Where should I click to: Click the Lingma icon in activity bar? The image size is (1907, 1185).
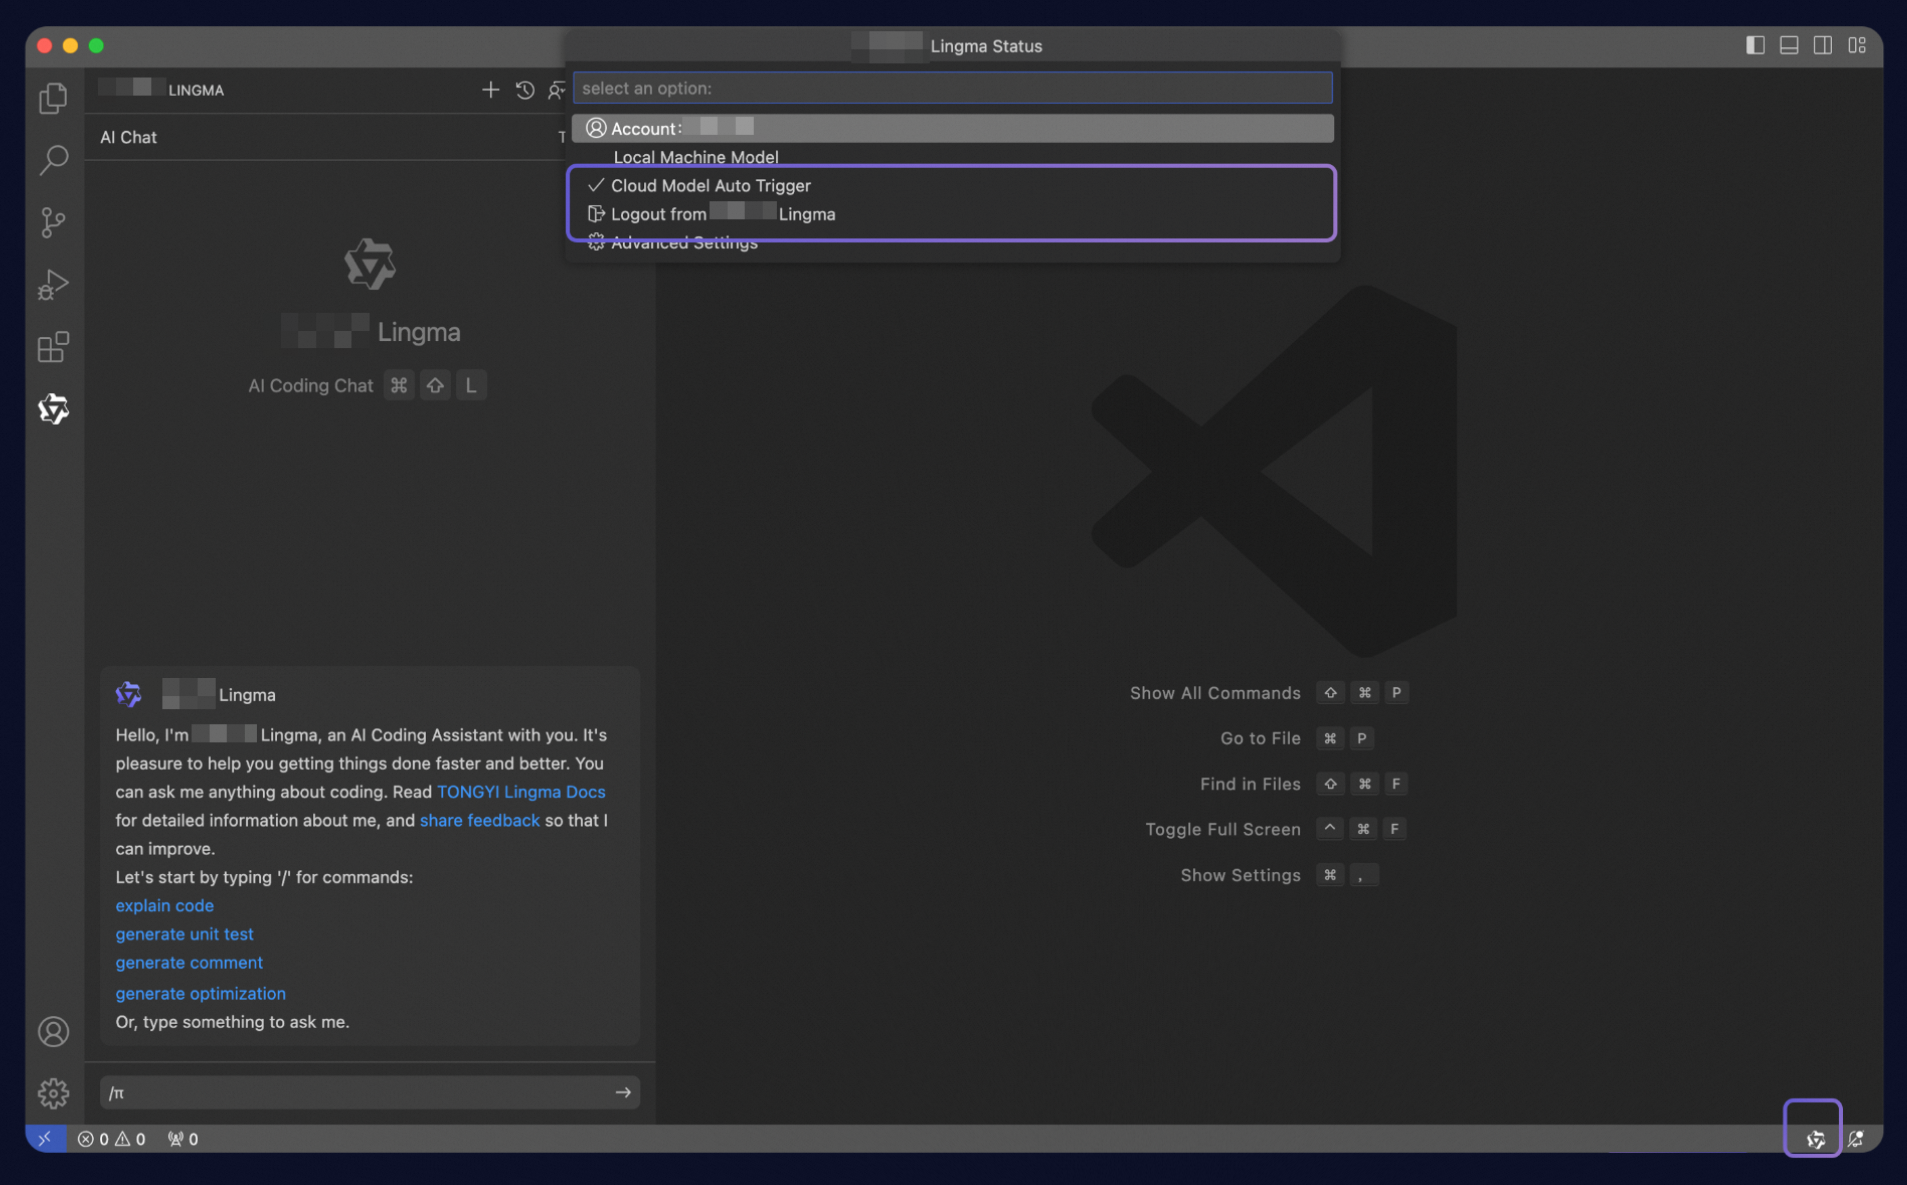click(53, 409)
